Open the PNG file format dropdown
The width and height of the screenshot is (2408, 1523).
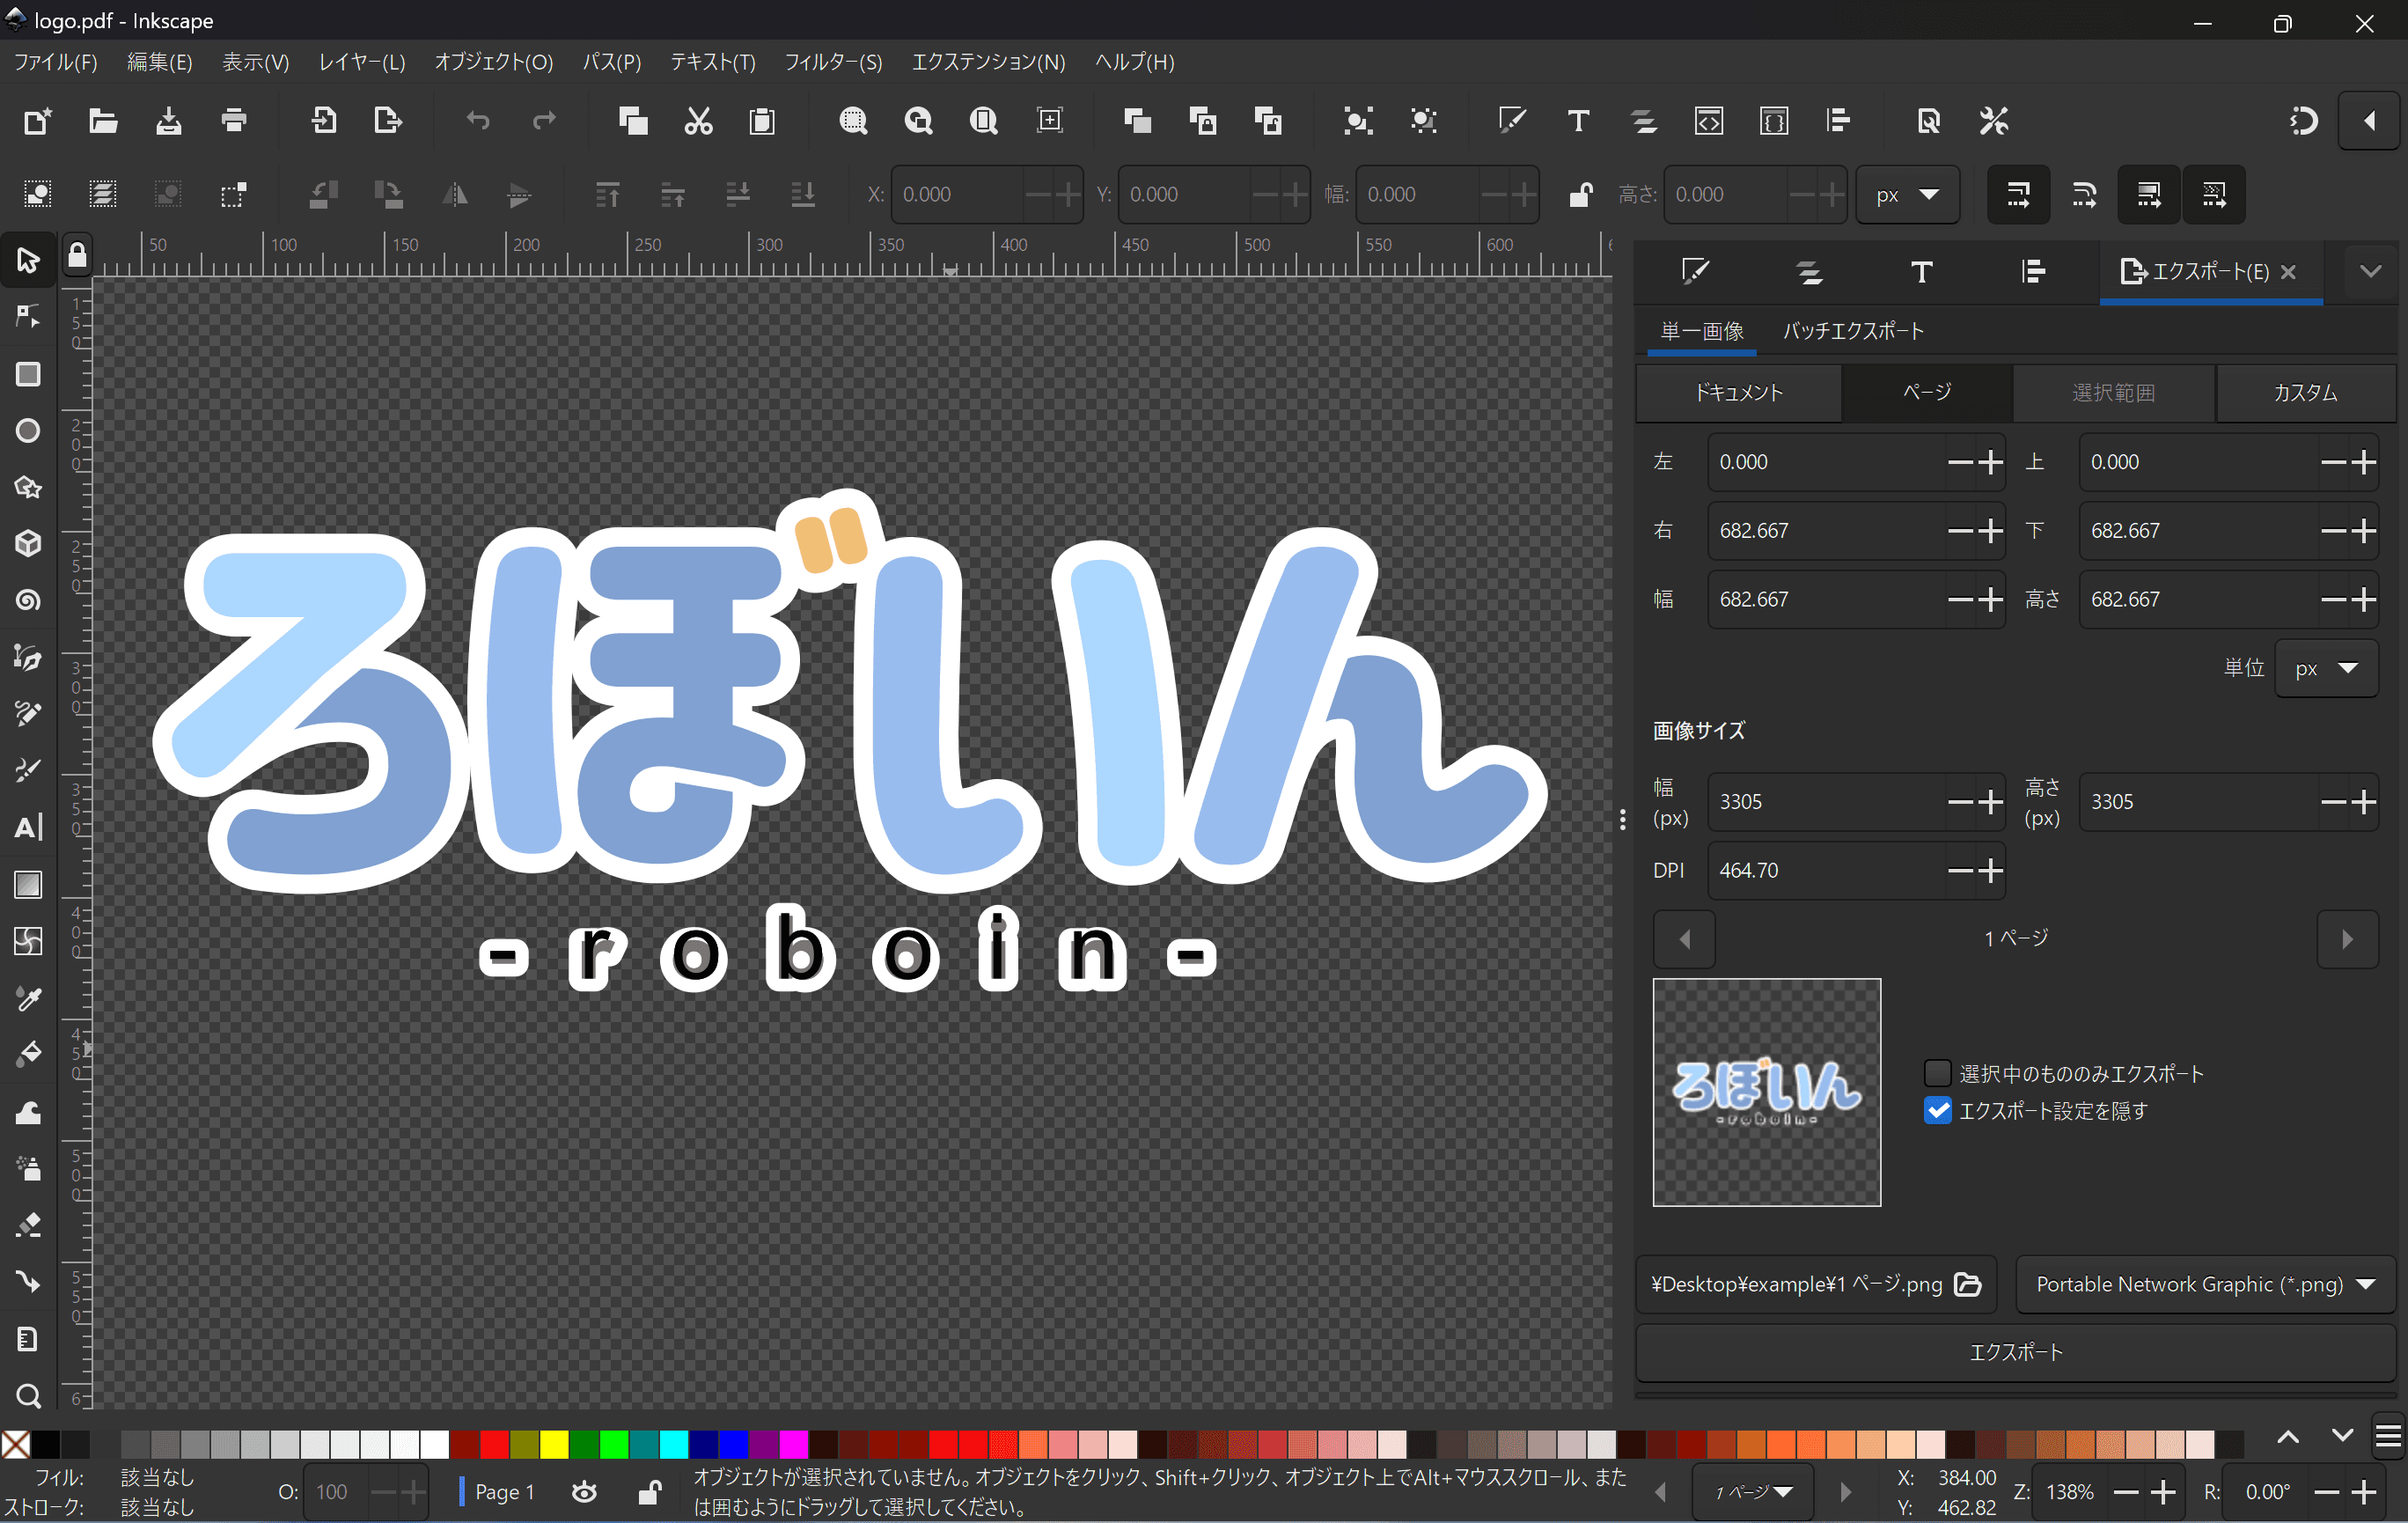[2205, 1284]
